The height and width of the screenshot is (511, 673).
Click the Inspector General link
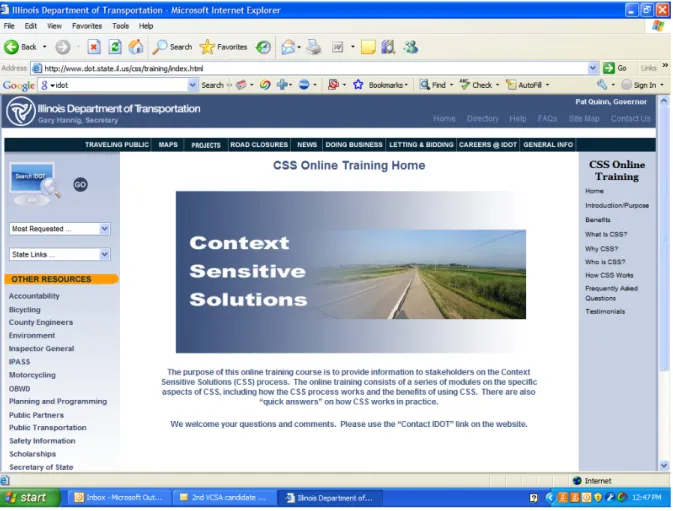[41, 348]
